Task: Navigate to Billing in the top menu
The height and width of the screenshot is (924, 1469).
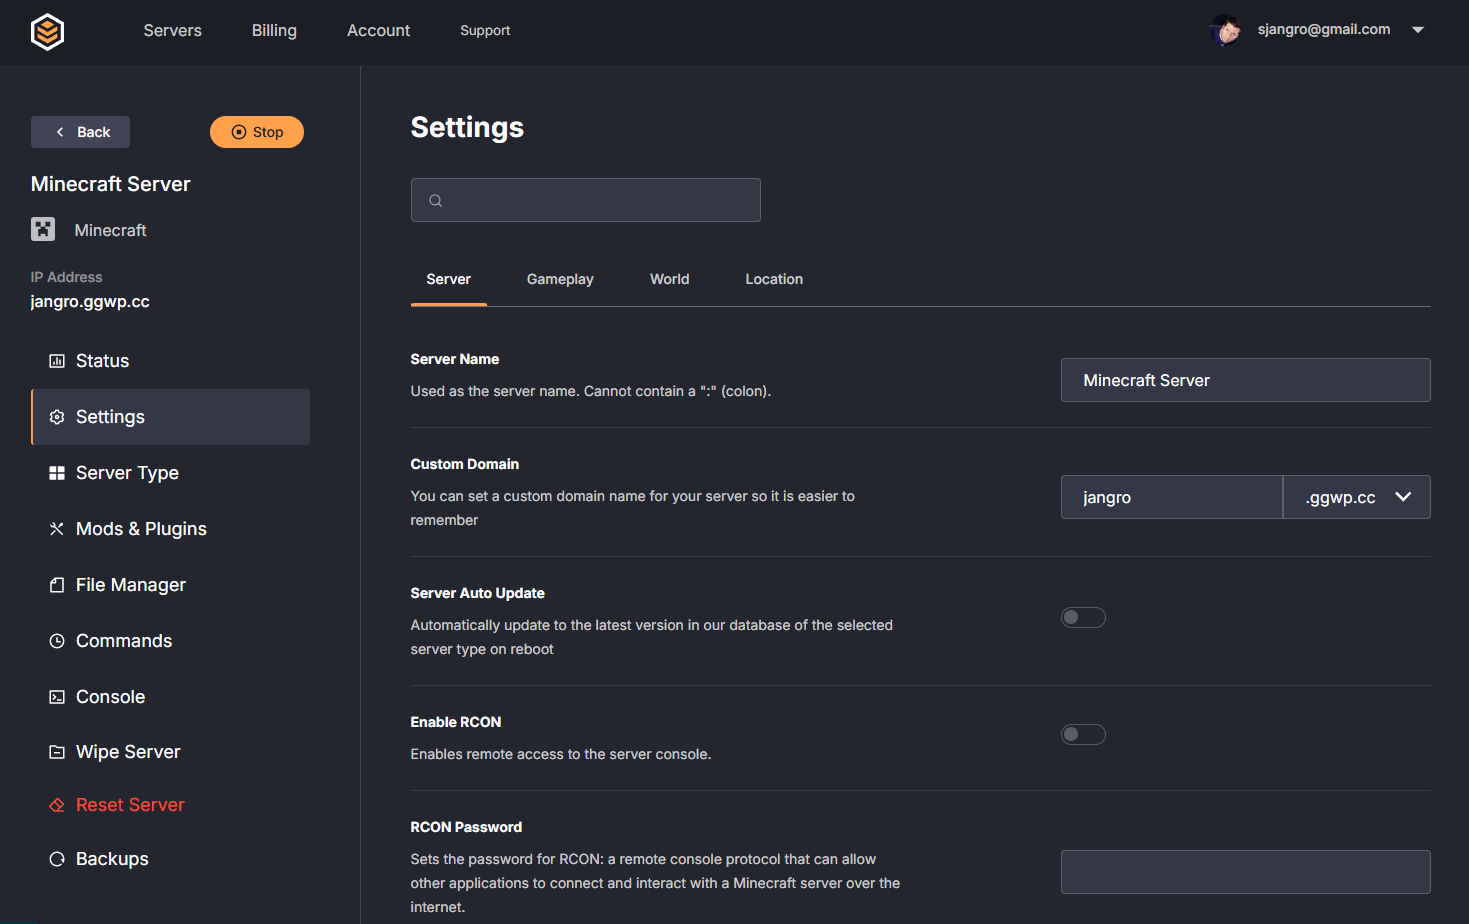Action: click(x=273, y=30)
